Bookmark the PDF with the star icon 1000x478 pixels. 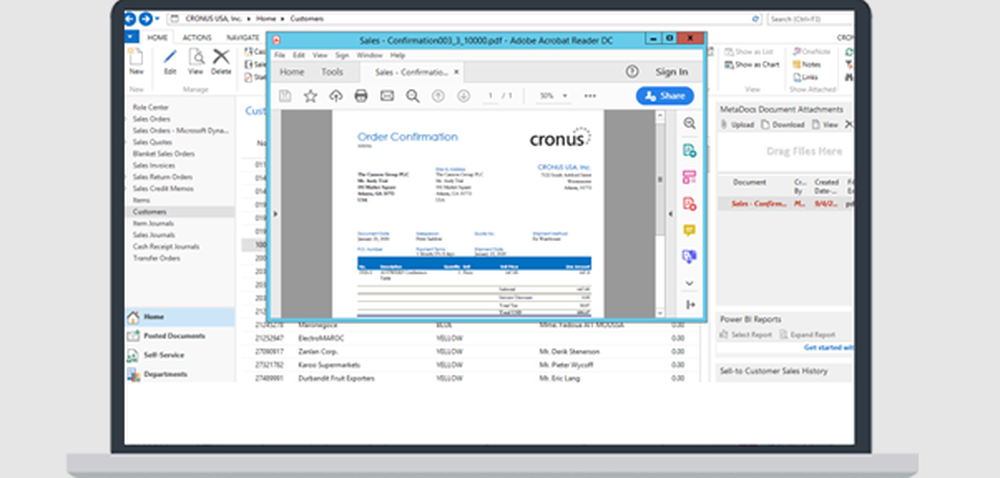[x=311, y=96]
